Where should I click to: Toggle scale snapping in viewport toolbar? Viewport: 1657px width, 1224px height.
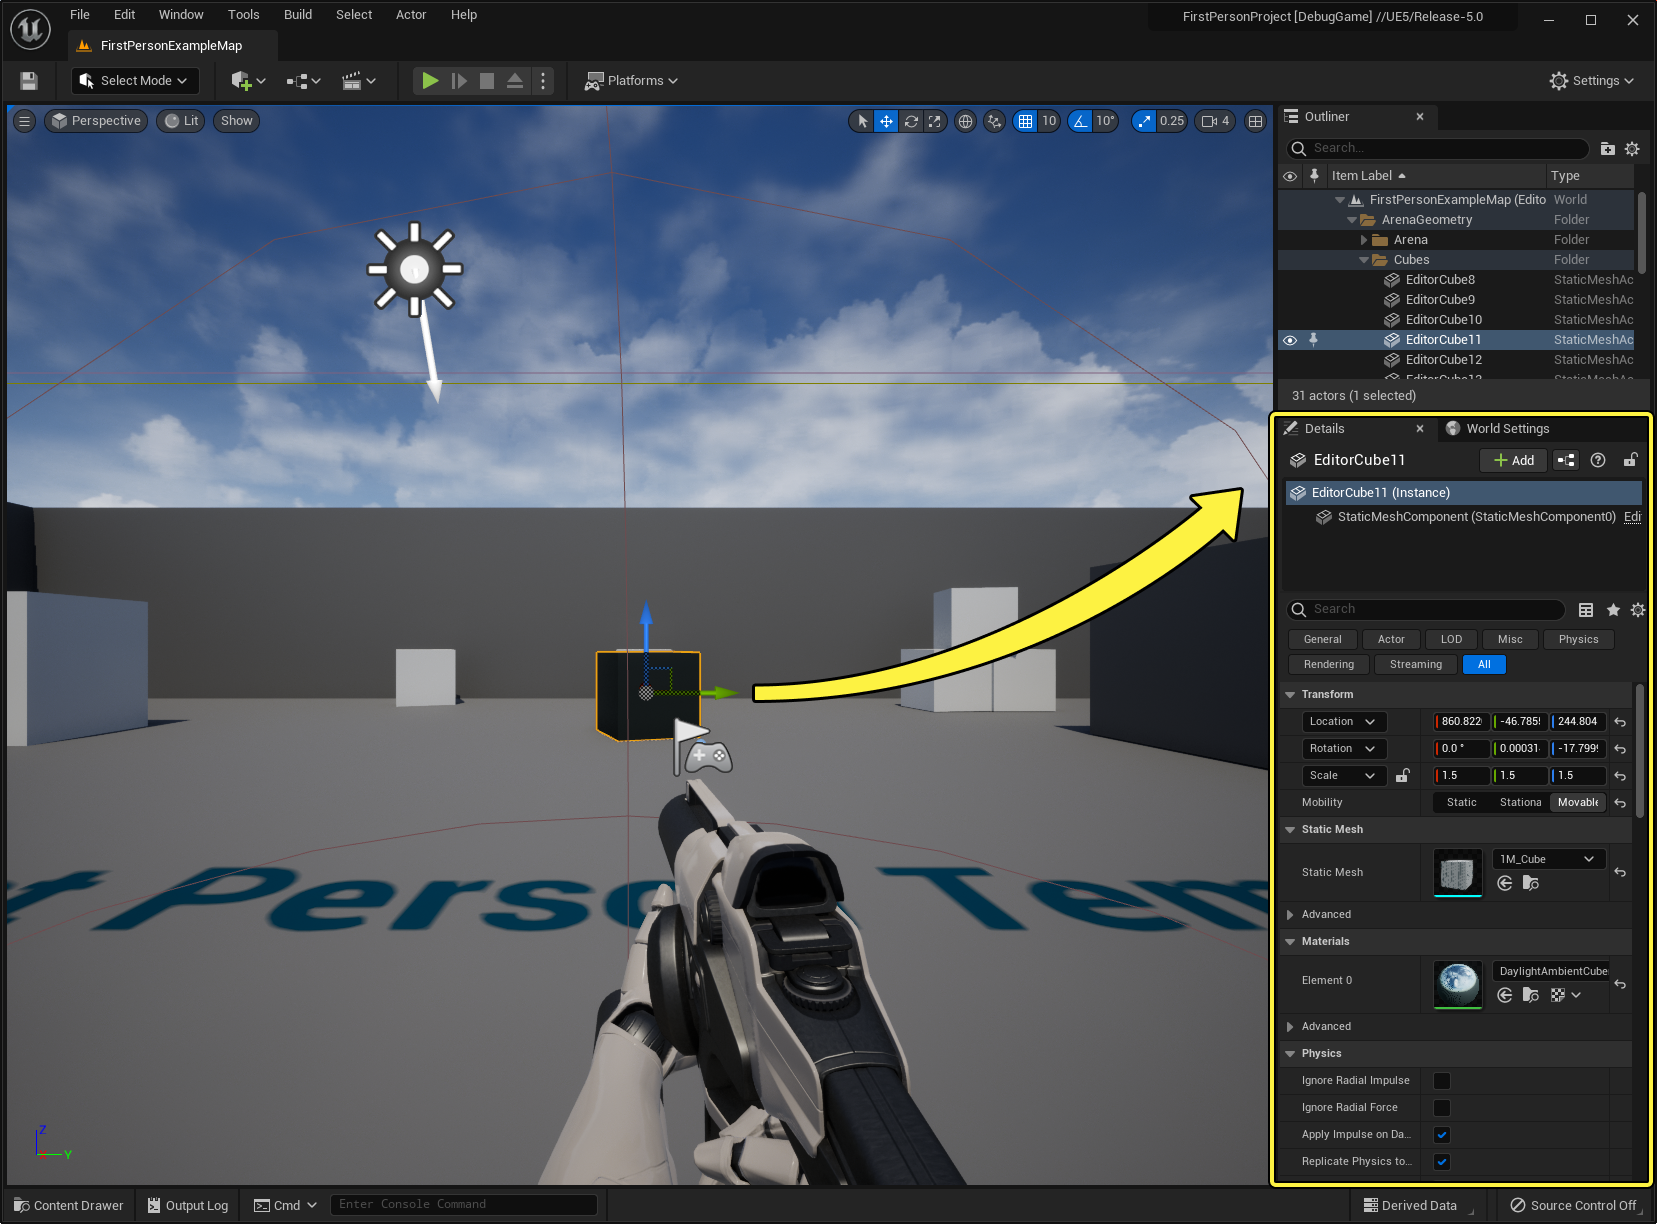point(1144,121)
